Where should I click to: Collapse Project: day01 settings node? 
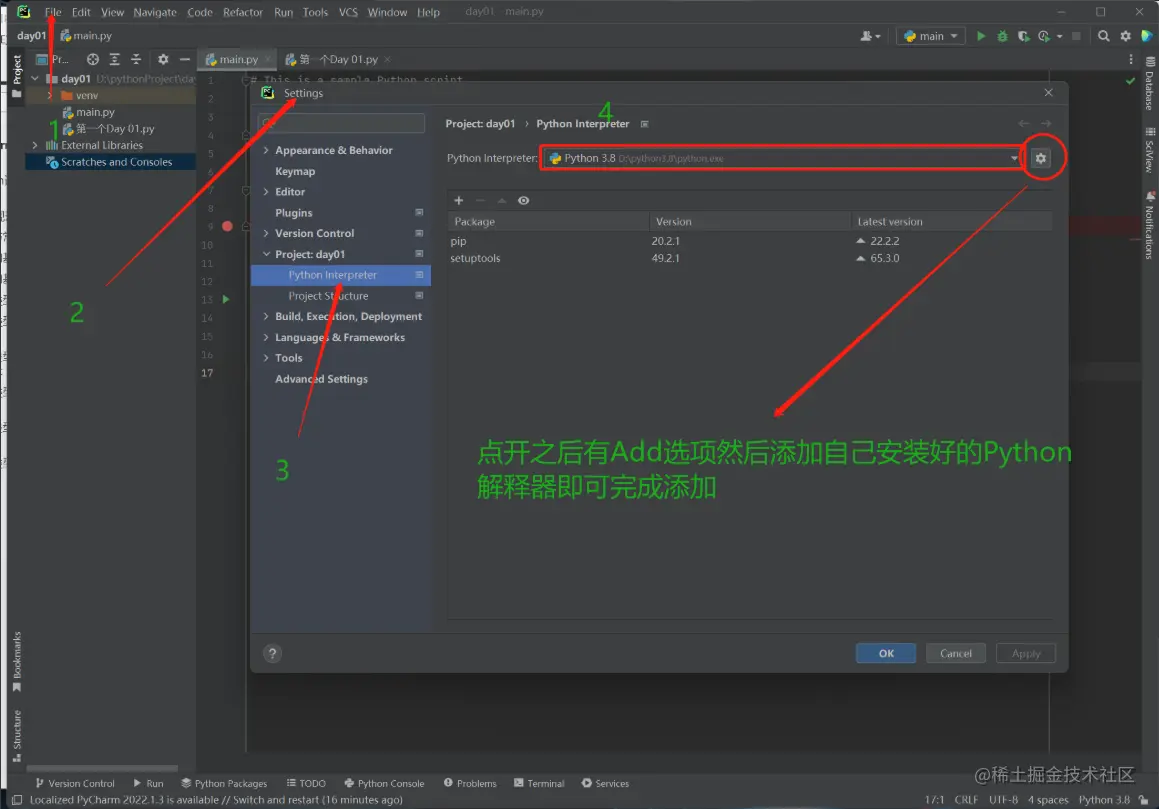point(266,254)
